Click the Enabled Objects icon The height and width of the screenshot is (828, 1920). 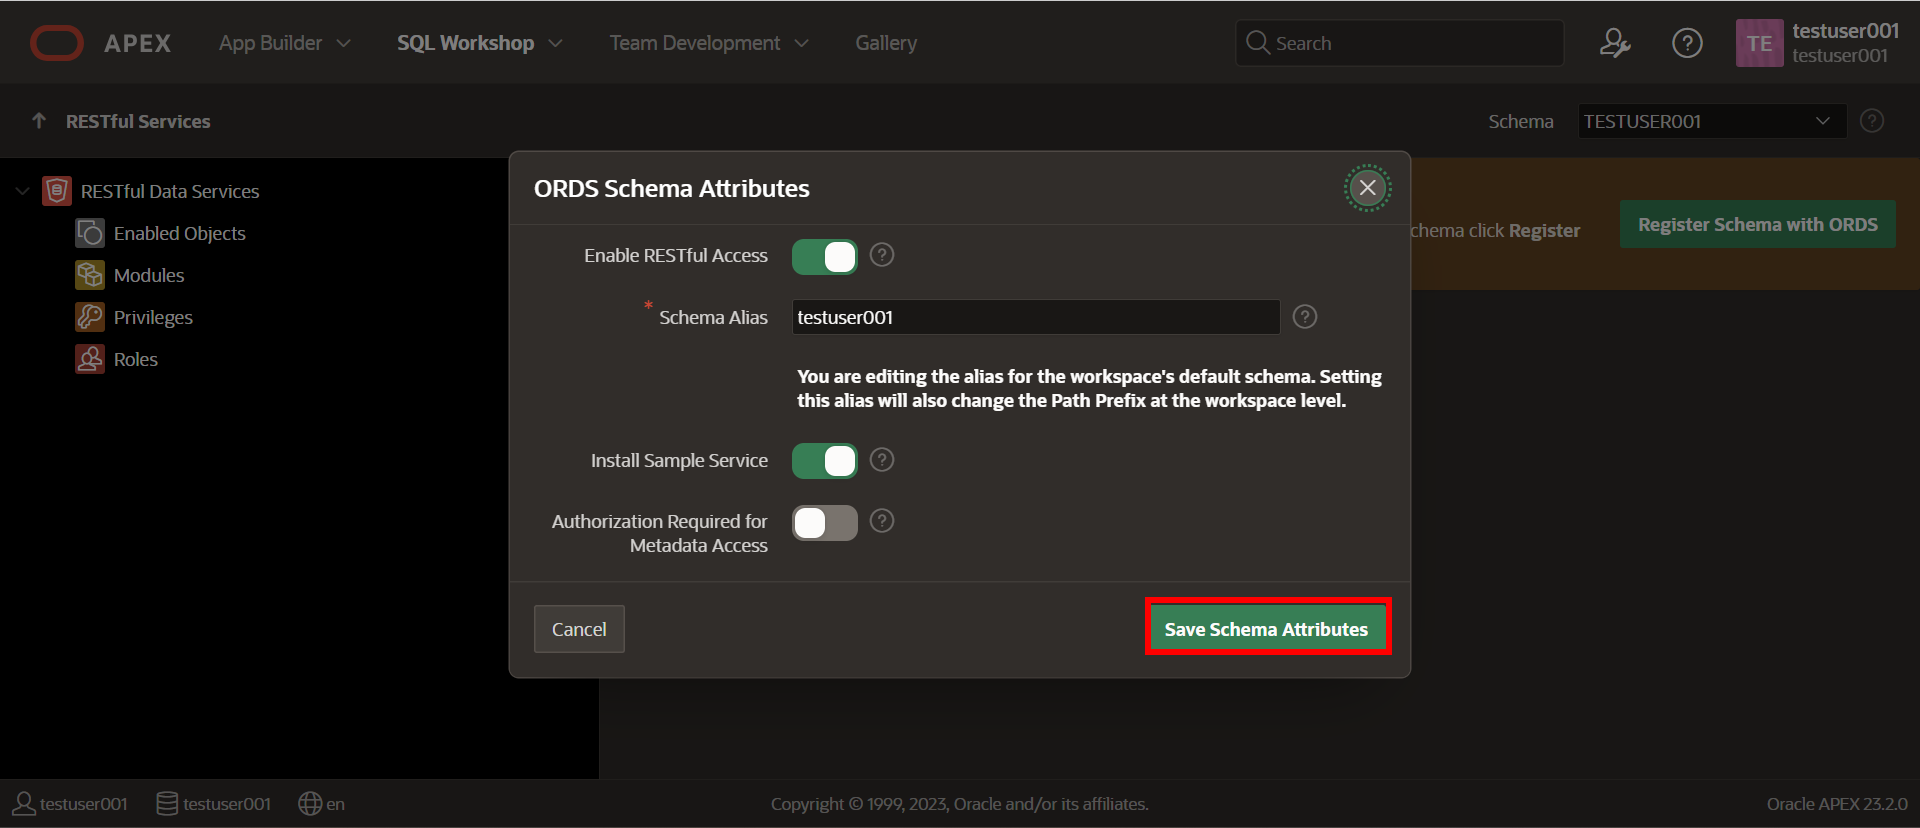90,233
